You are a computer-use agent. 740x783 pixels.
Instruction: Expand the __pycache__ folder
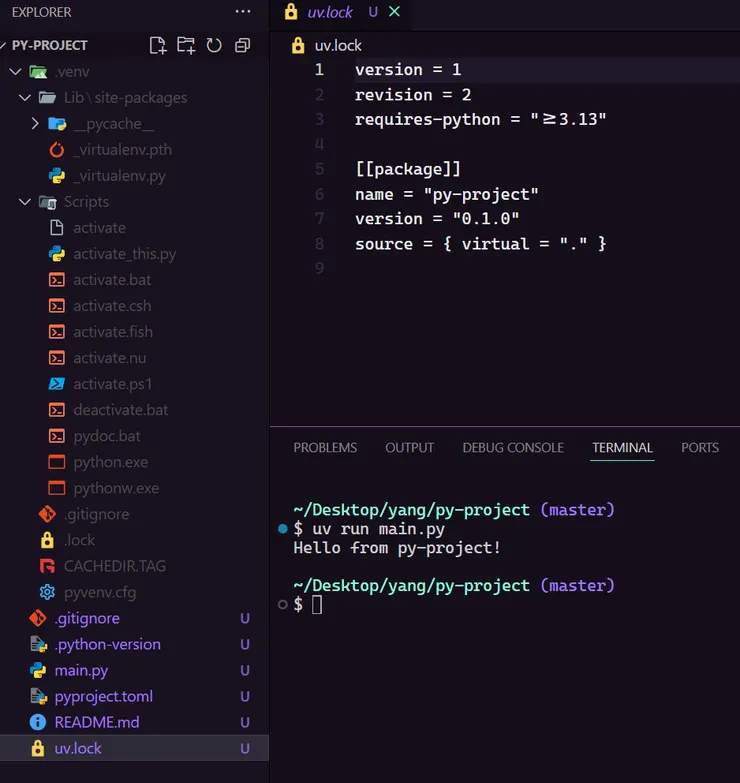click(x=34, y=123)
